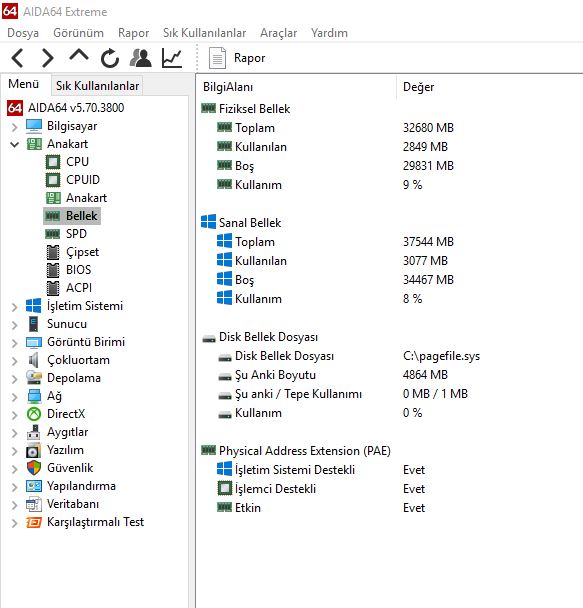Switch to the Menü tab
The height and width of the screenshot is (608, 583).
[24, 84]
